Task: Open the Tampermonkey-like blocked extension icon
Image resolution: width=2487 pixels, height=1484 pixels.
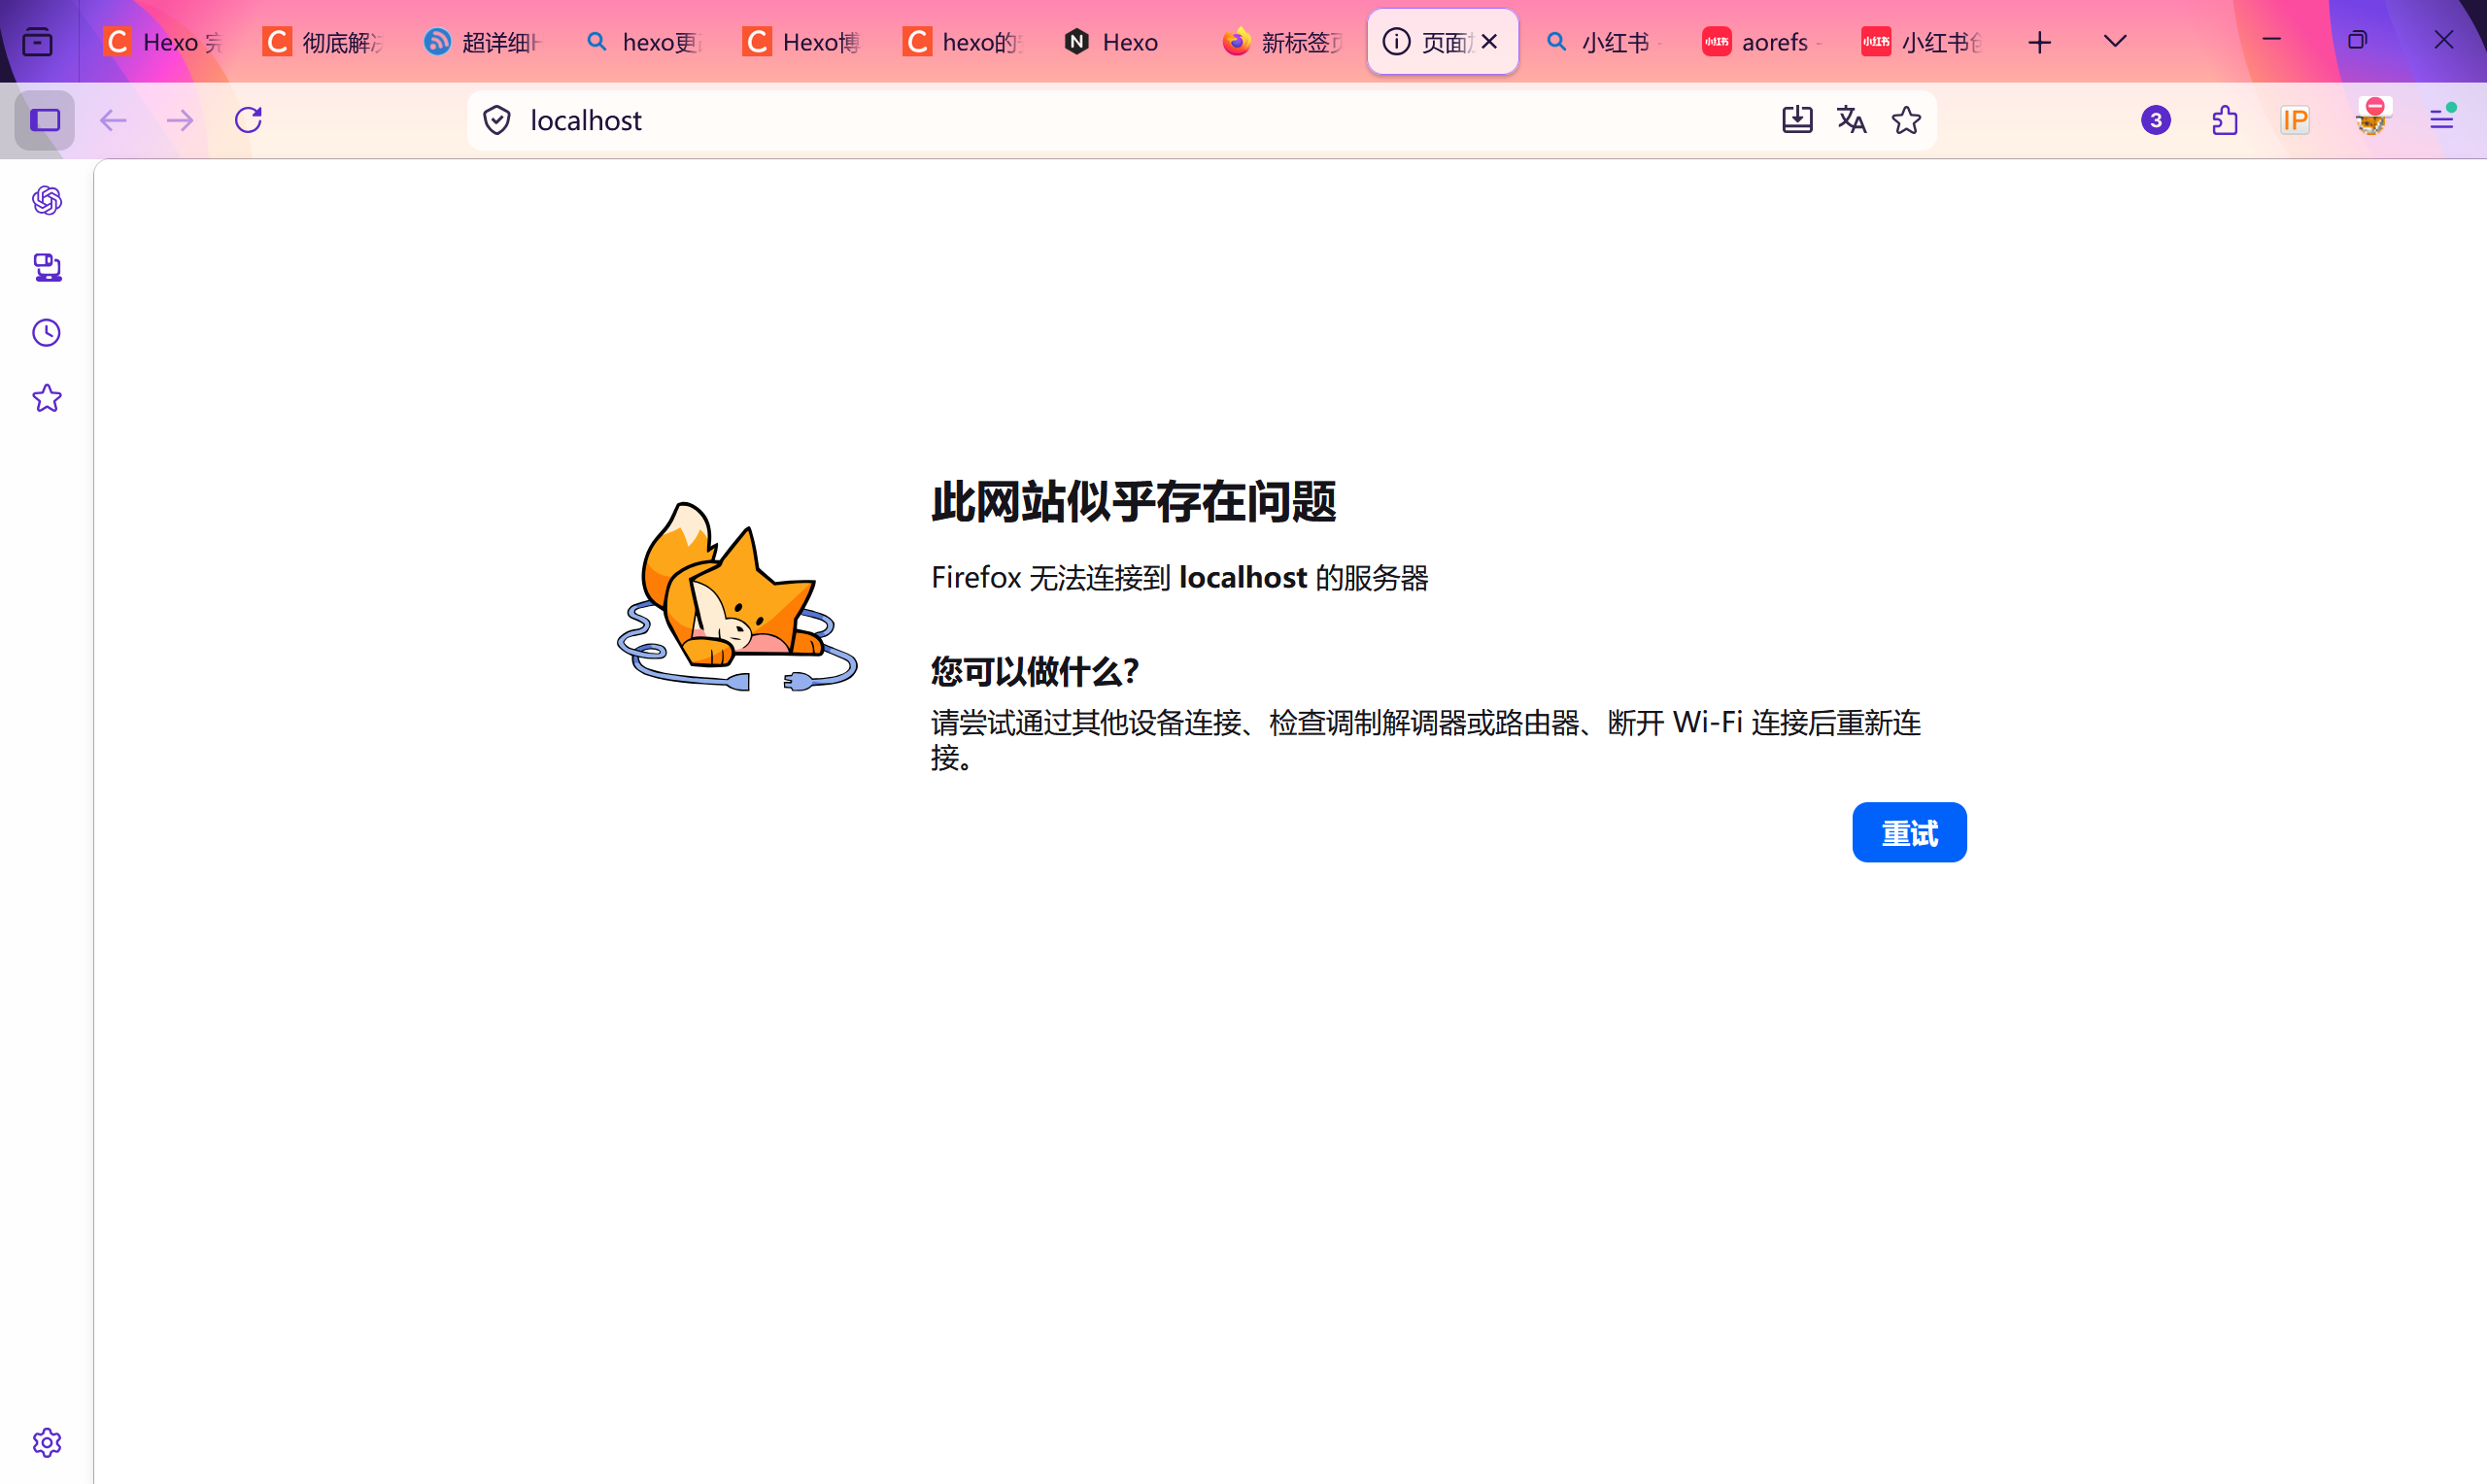Action: click(x=2373, y=118)
